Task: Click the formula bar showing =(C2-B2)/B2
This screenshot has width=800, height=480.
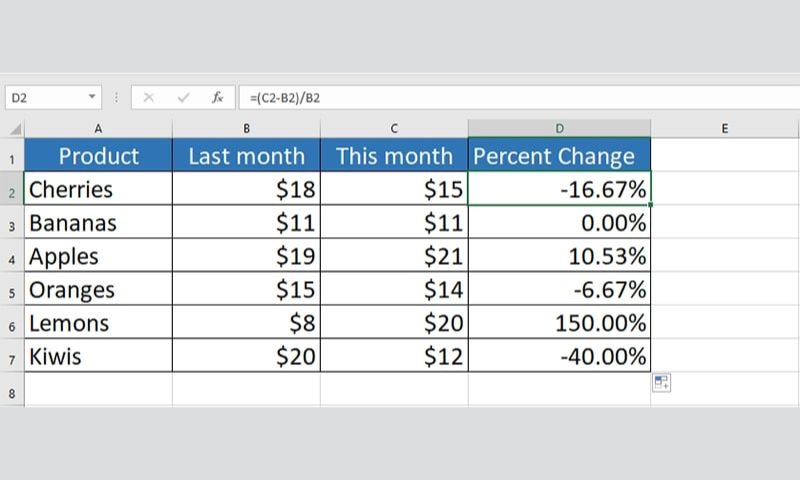Action: [519, 97]
